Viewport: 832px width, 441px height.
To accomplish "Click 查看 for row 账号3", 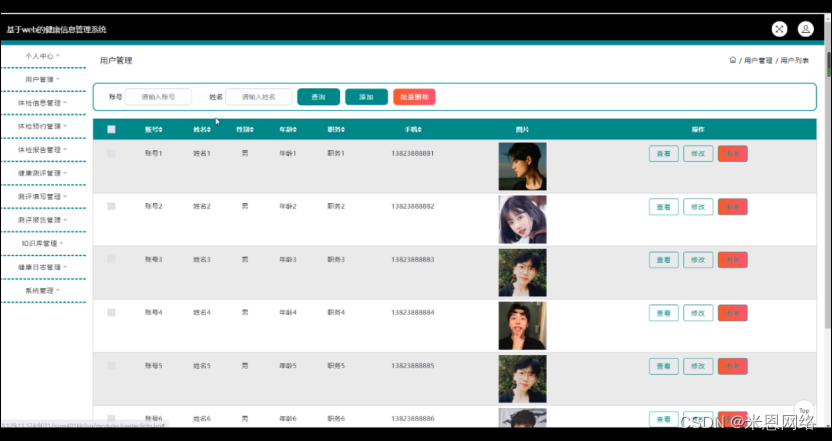I will click(664, 260).
